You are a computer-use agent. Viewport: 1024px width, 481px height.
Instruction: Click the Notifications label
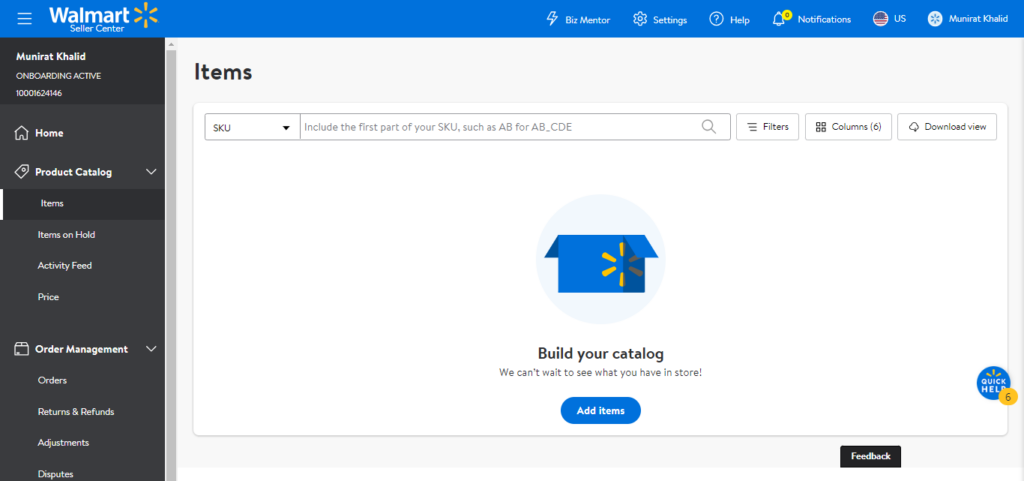[x=824, y=20]
